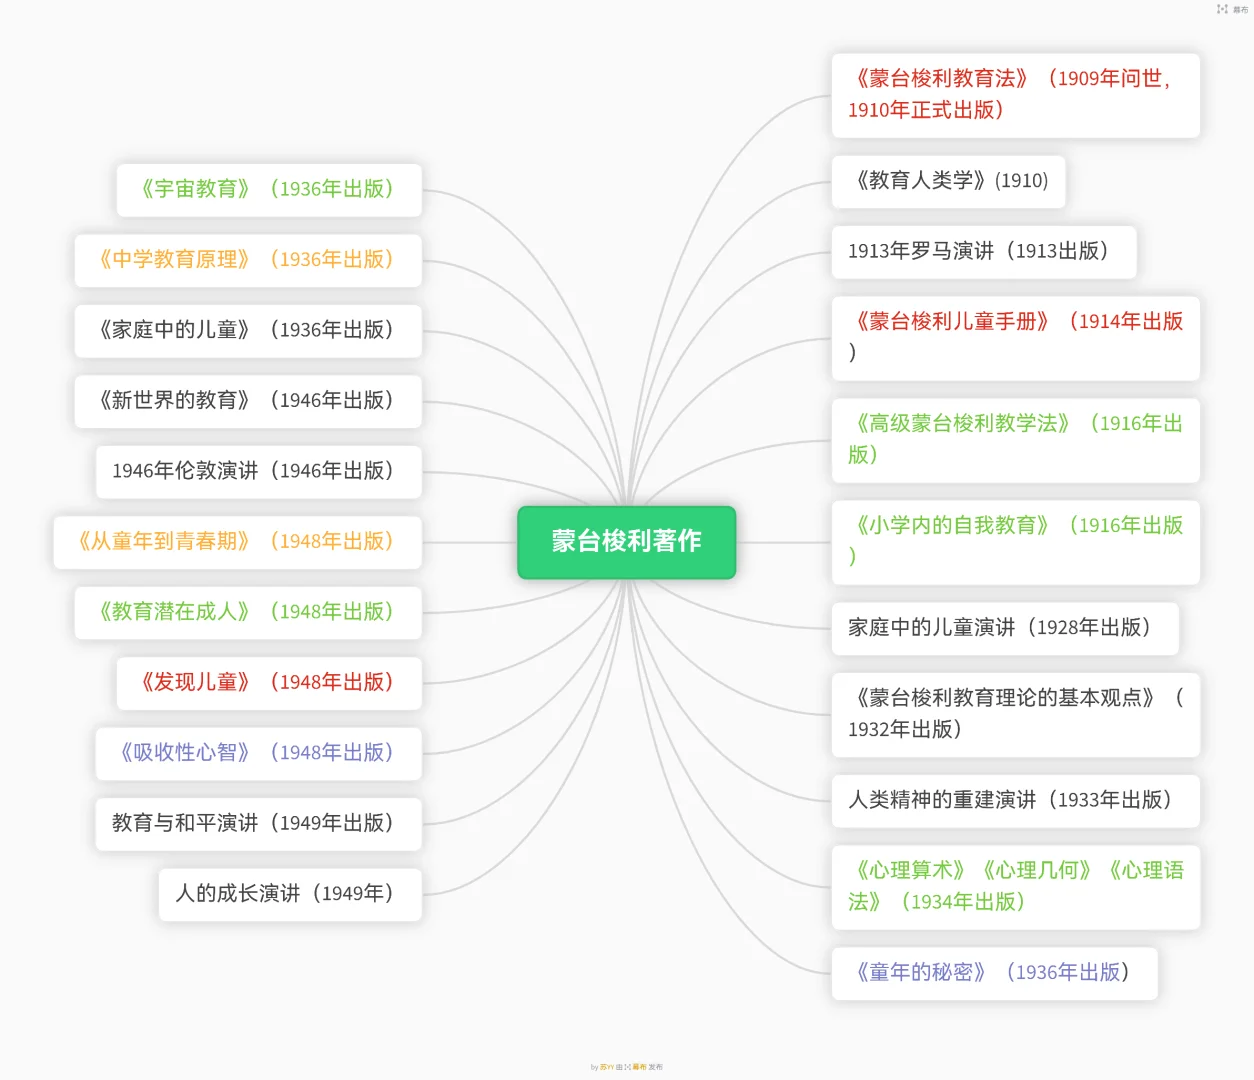Select the central node 蒙台梭利著作
This screenshot has width=1254, height=1080.
(x=627, y=542)
